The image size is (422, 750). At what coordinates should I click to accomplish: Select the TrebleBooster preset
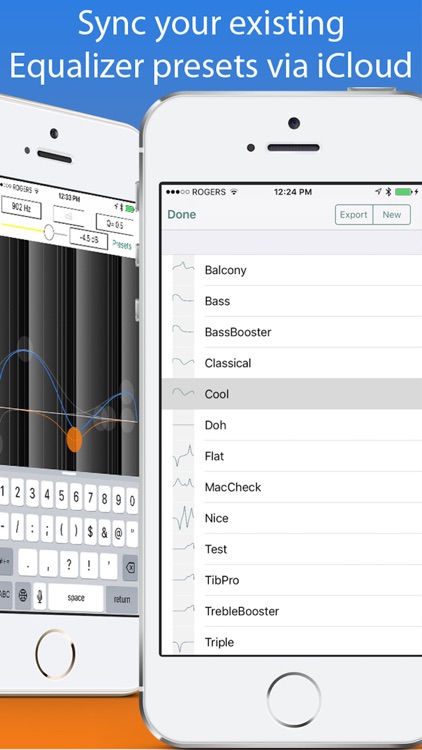(292, 611)
